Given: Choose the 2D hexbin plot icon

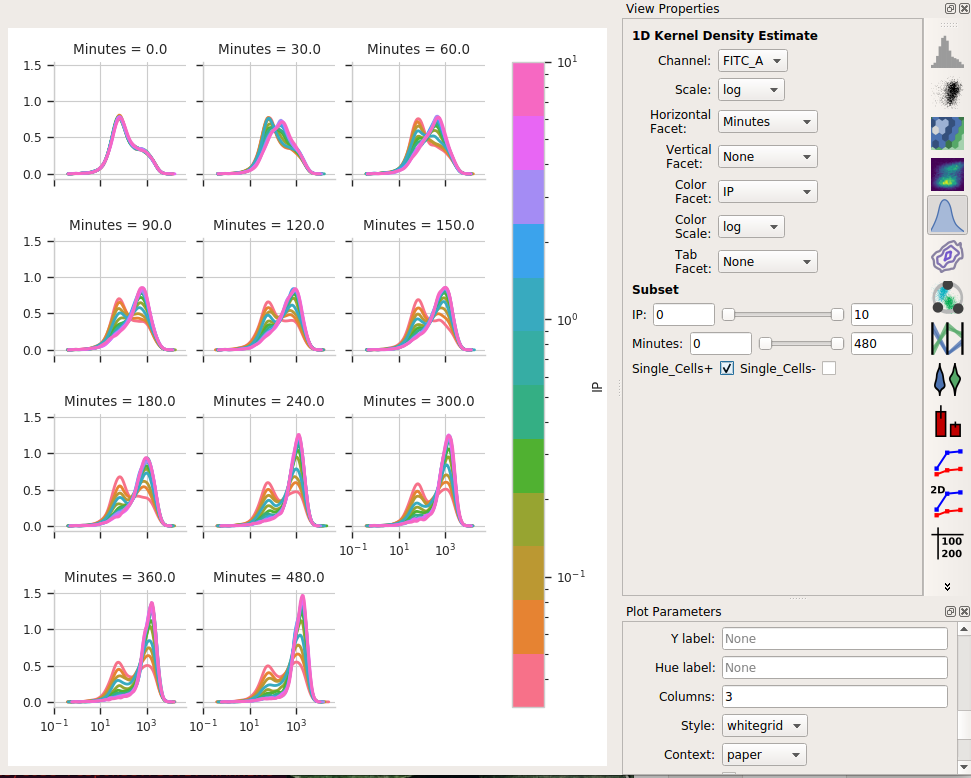Looking at the screenshot, I should (x=947, y=134).
